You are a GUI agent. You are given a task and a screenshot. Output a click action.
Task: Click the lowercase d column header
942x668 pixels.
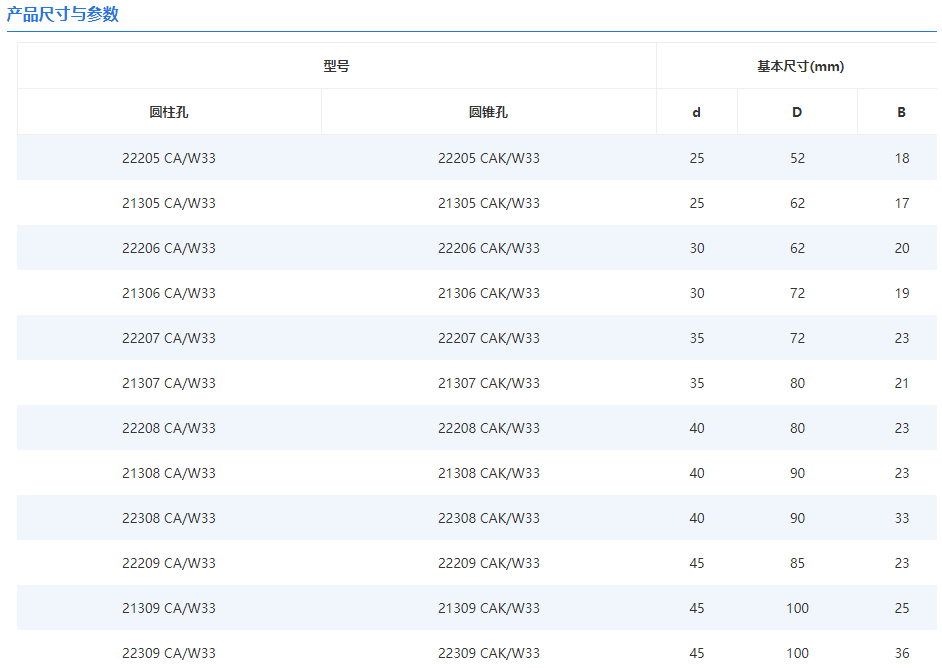pos(697,112)
